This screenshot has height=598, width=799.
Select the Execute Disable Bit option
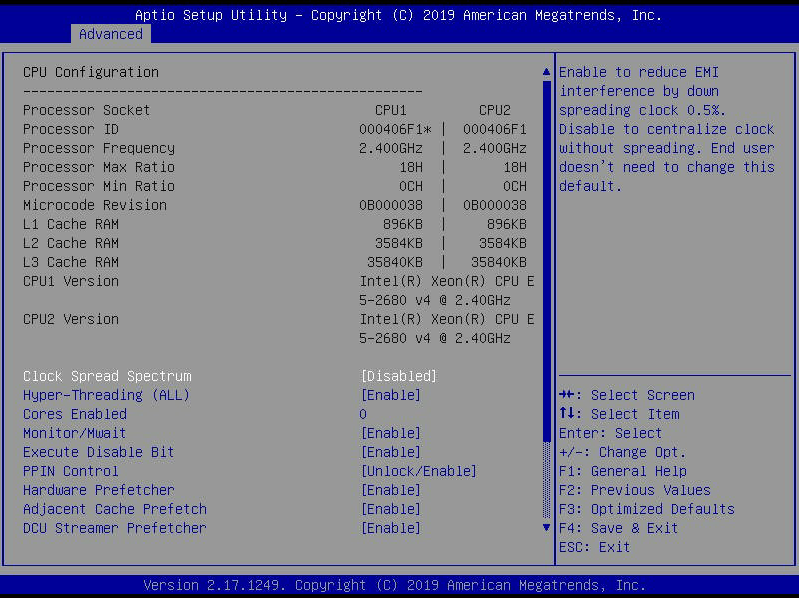(x=98, y=452)
